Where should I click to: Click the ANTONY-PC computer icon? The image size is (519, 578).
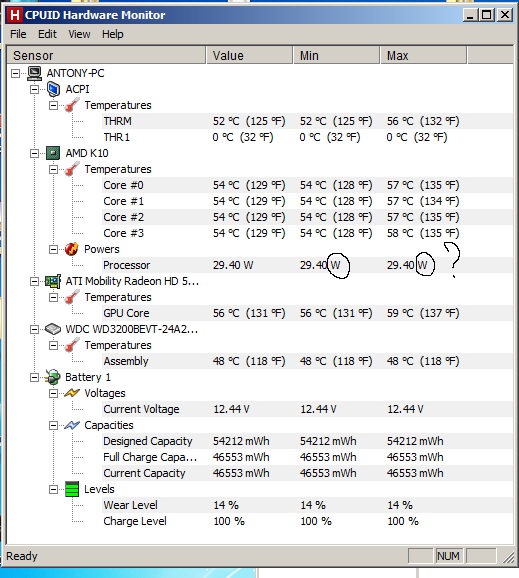[x=35, y=73]
